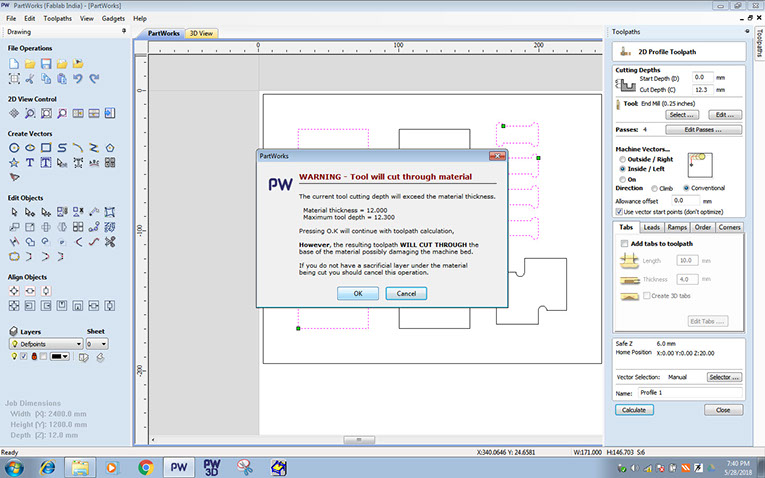Click the Calculate button

click(x=634, y=410)
